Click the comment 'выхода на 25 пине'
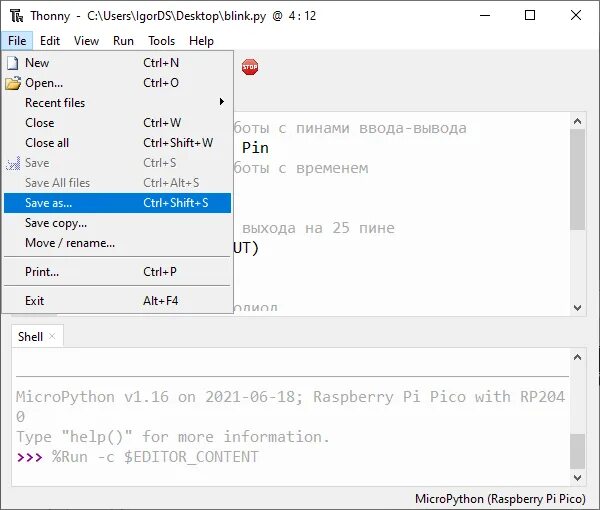This screenshot has height=510, width=600. point(318,228)
